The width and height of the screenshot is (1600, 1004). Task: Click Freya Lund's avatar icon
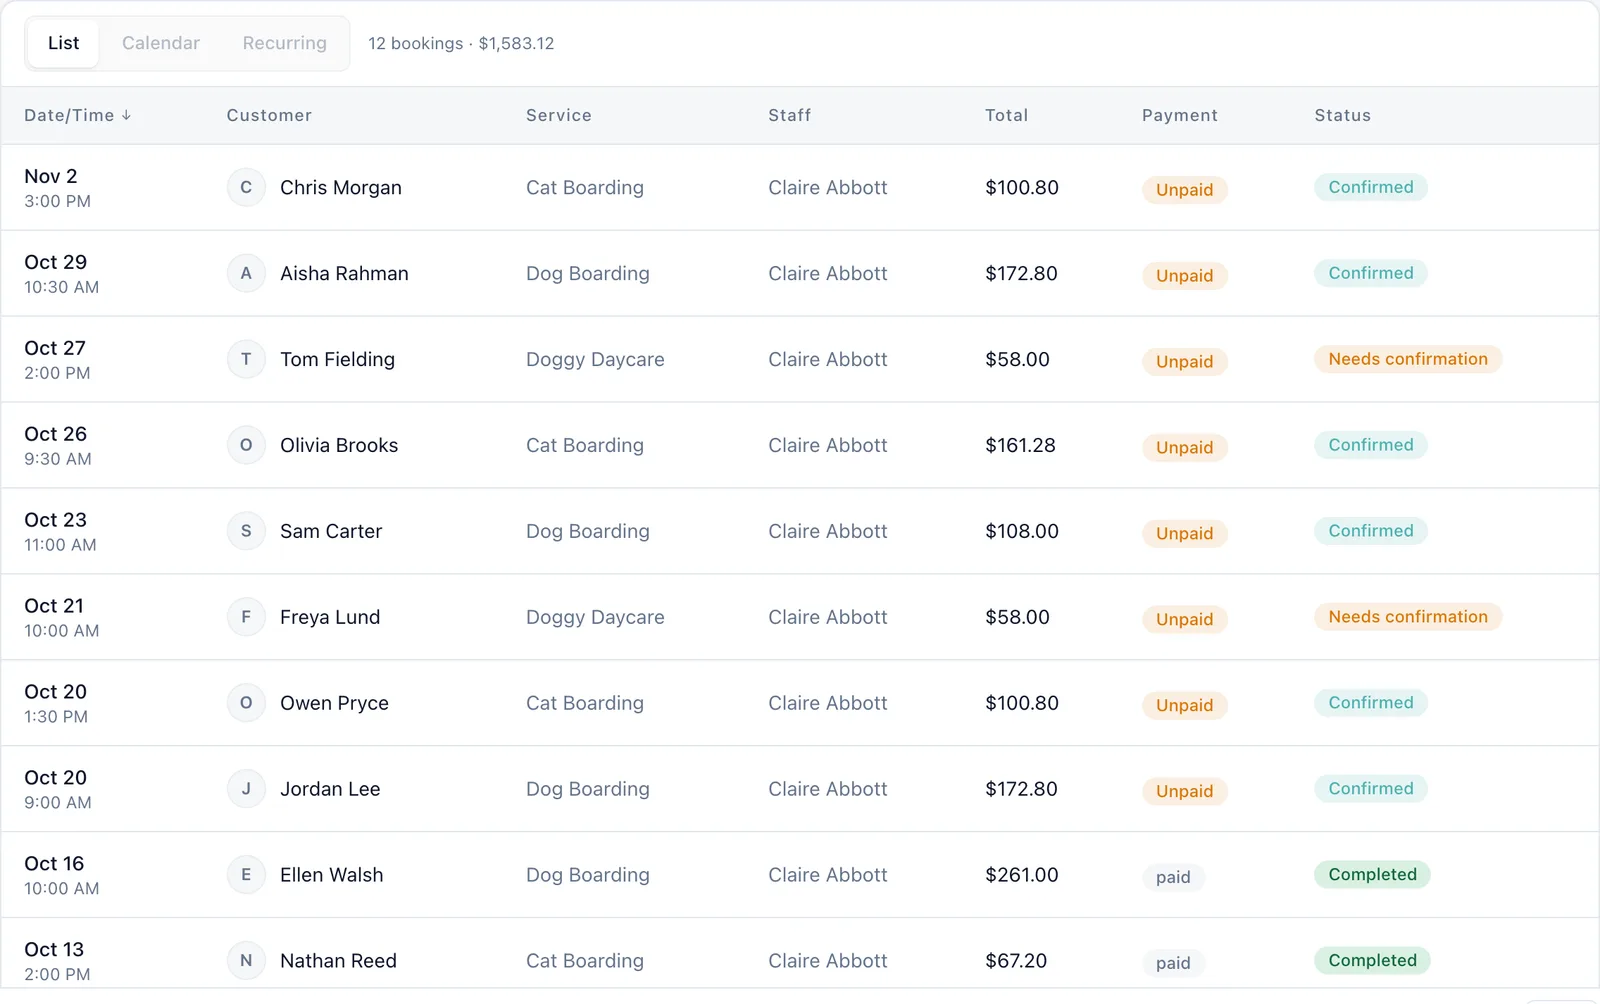point(246,617)
